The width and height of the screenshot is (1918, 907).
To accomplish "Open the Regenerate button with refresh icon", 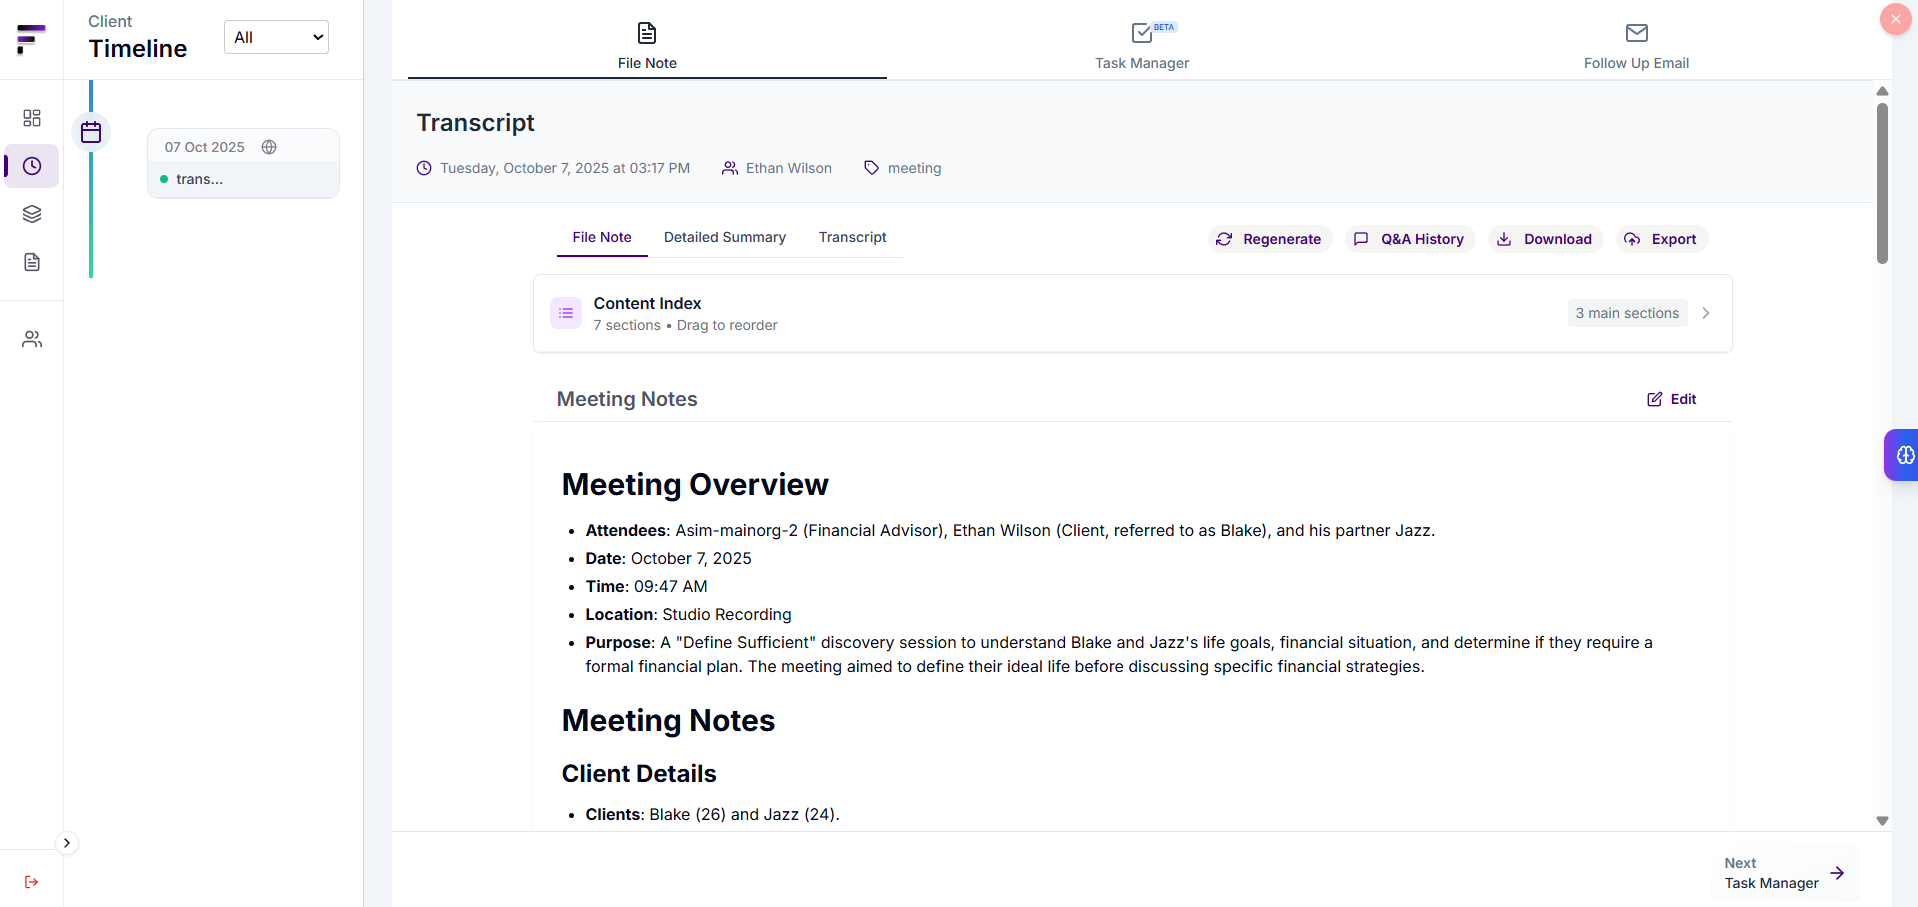I will 1268,239.
